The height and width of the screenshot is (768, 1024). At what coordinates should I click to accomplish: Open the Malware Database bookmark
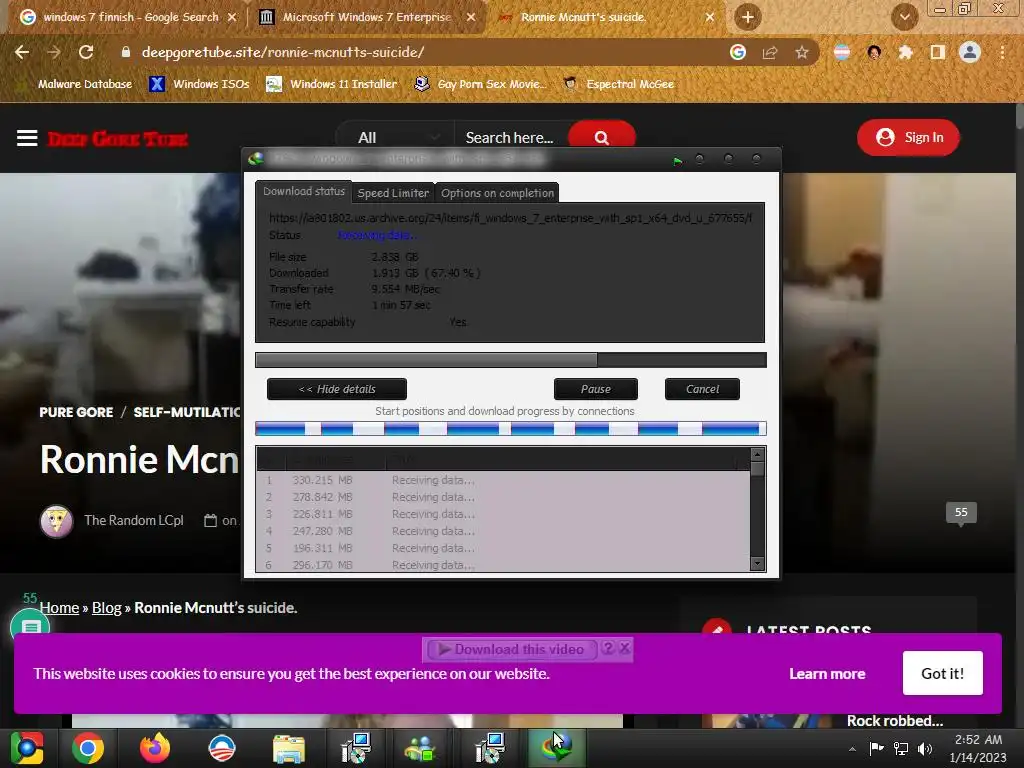click(x=75, y=84)
